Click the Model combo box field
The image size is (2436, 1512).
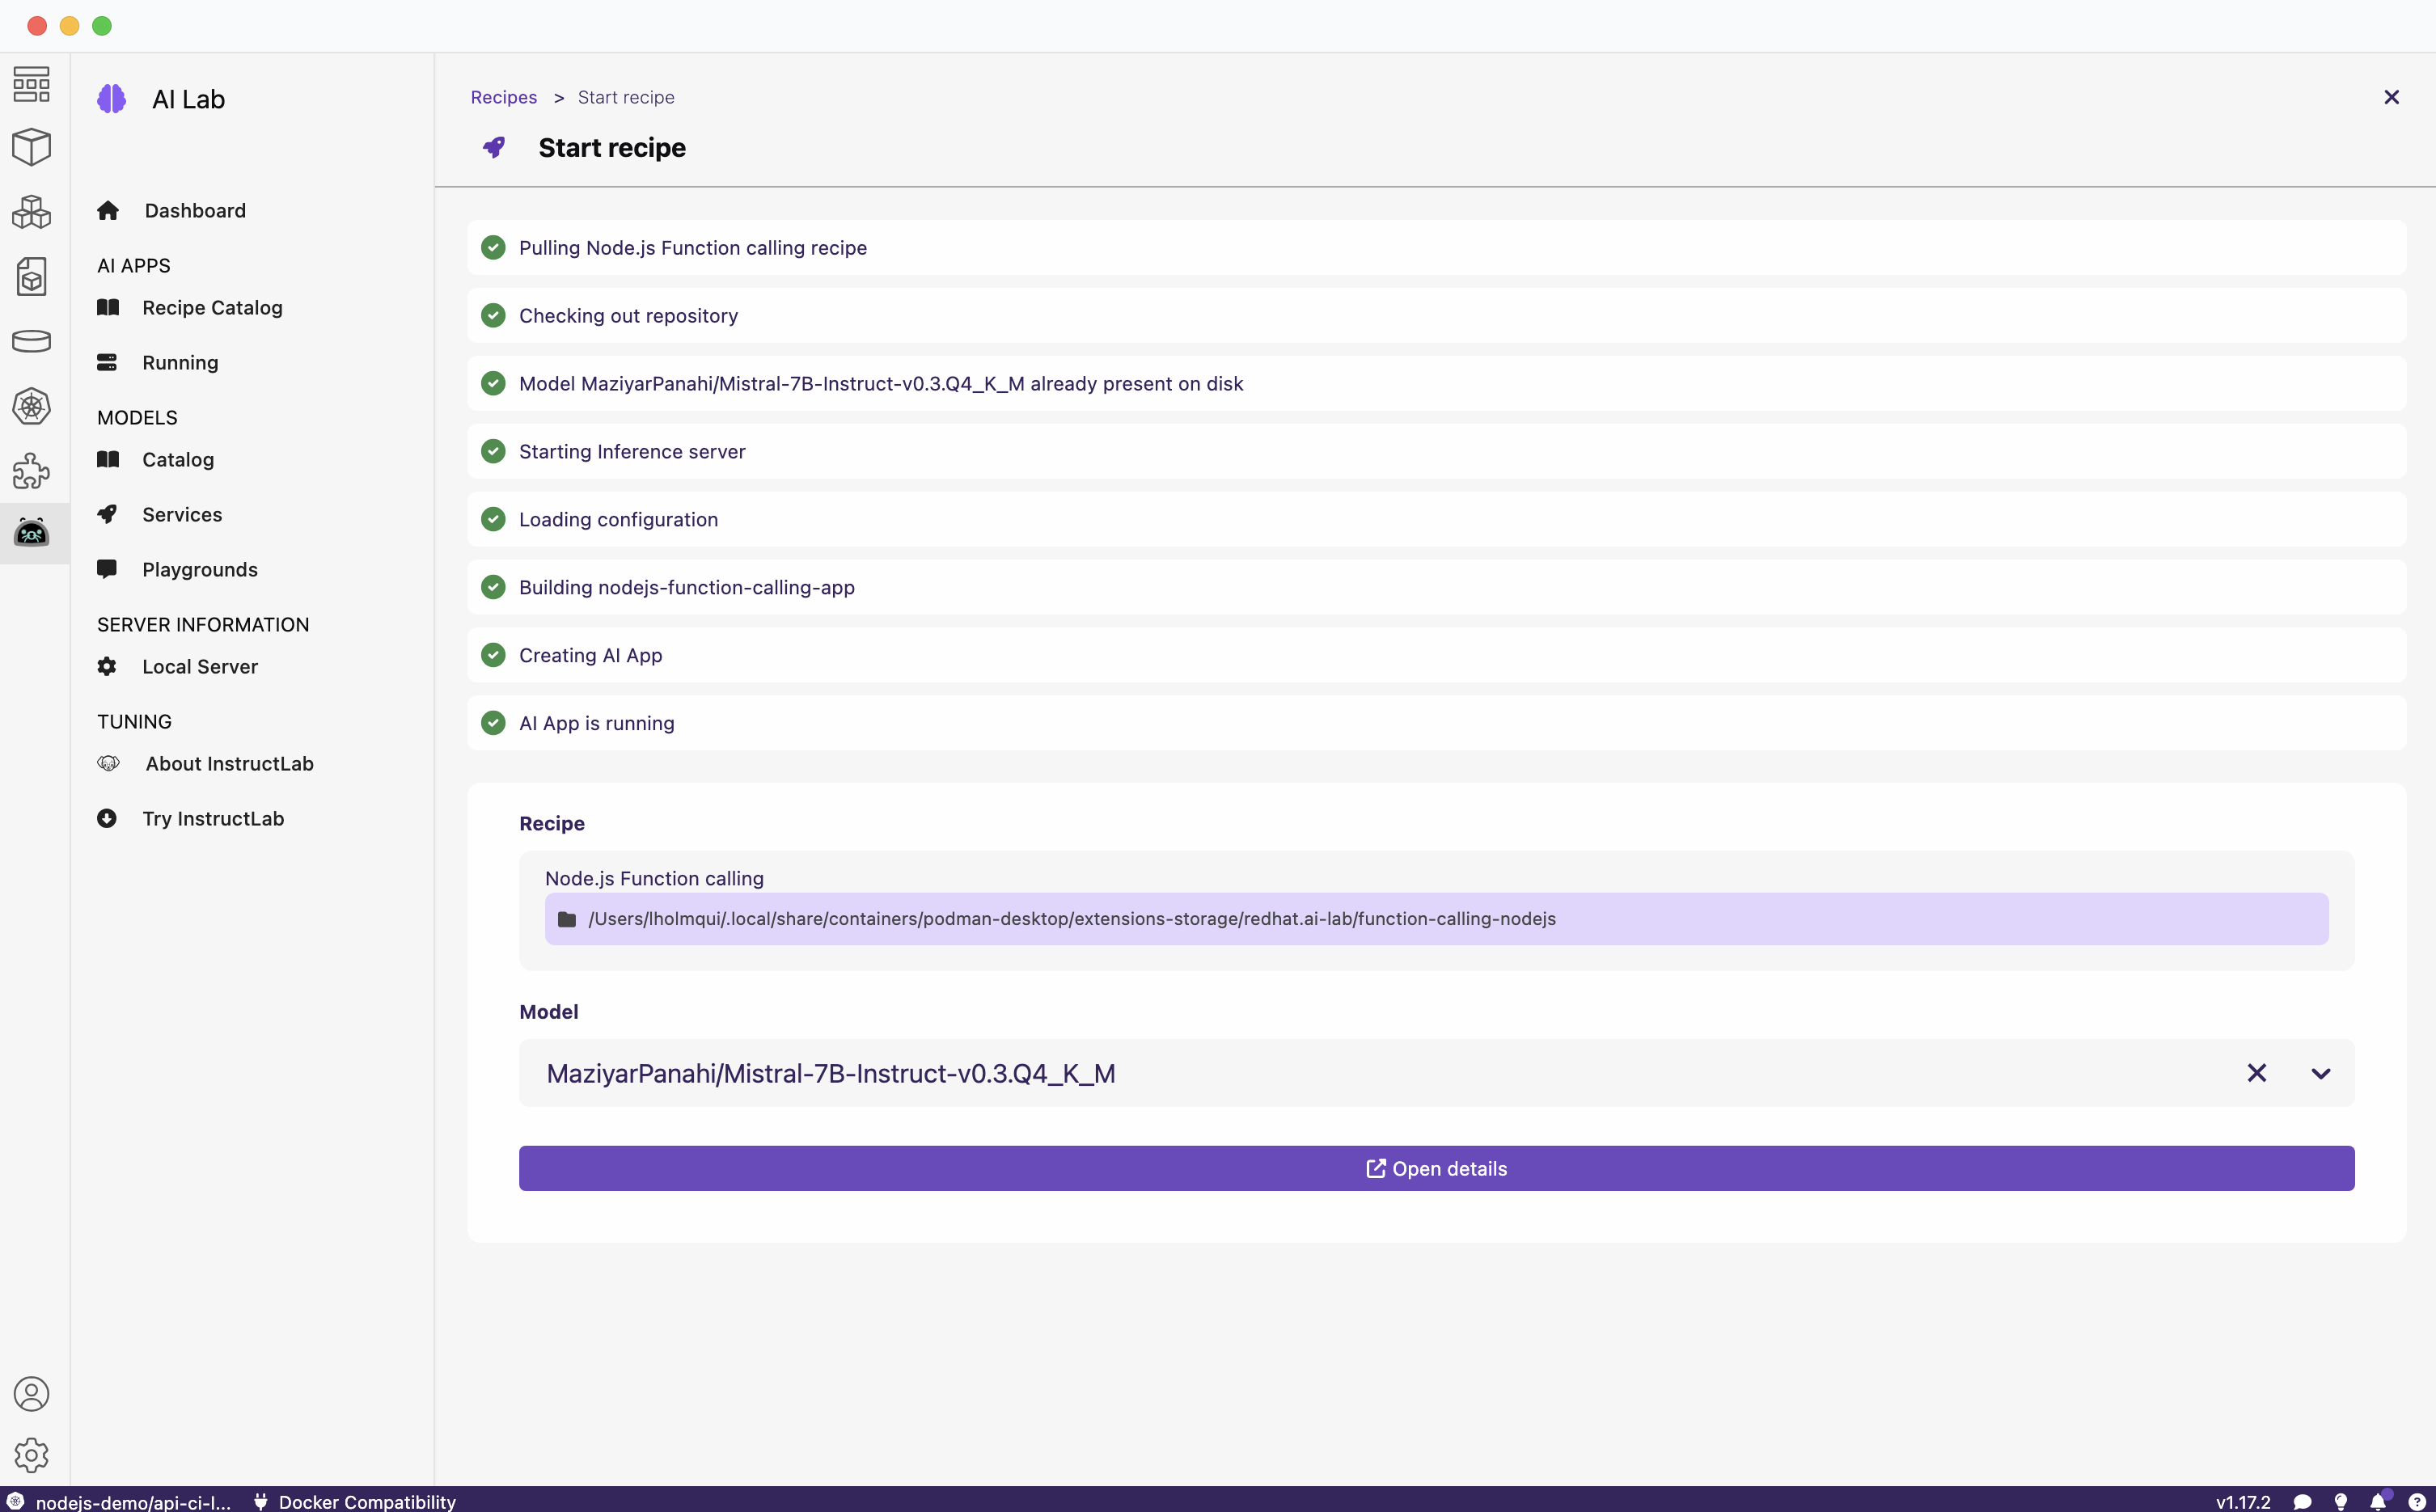point(1300,1073)
